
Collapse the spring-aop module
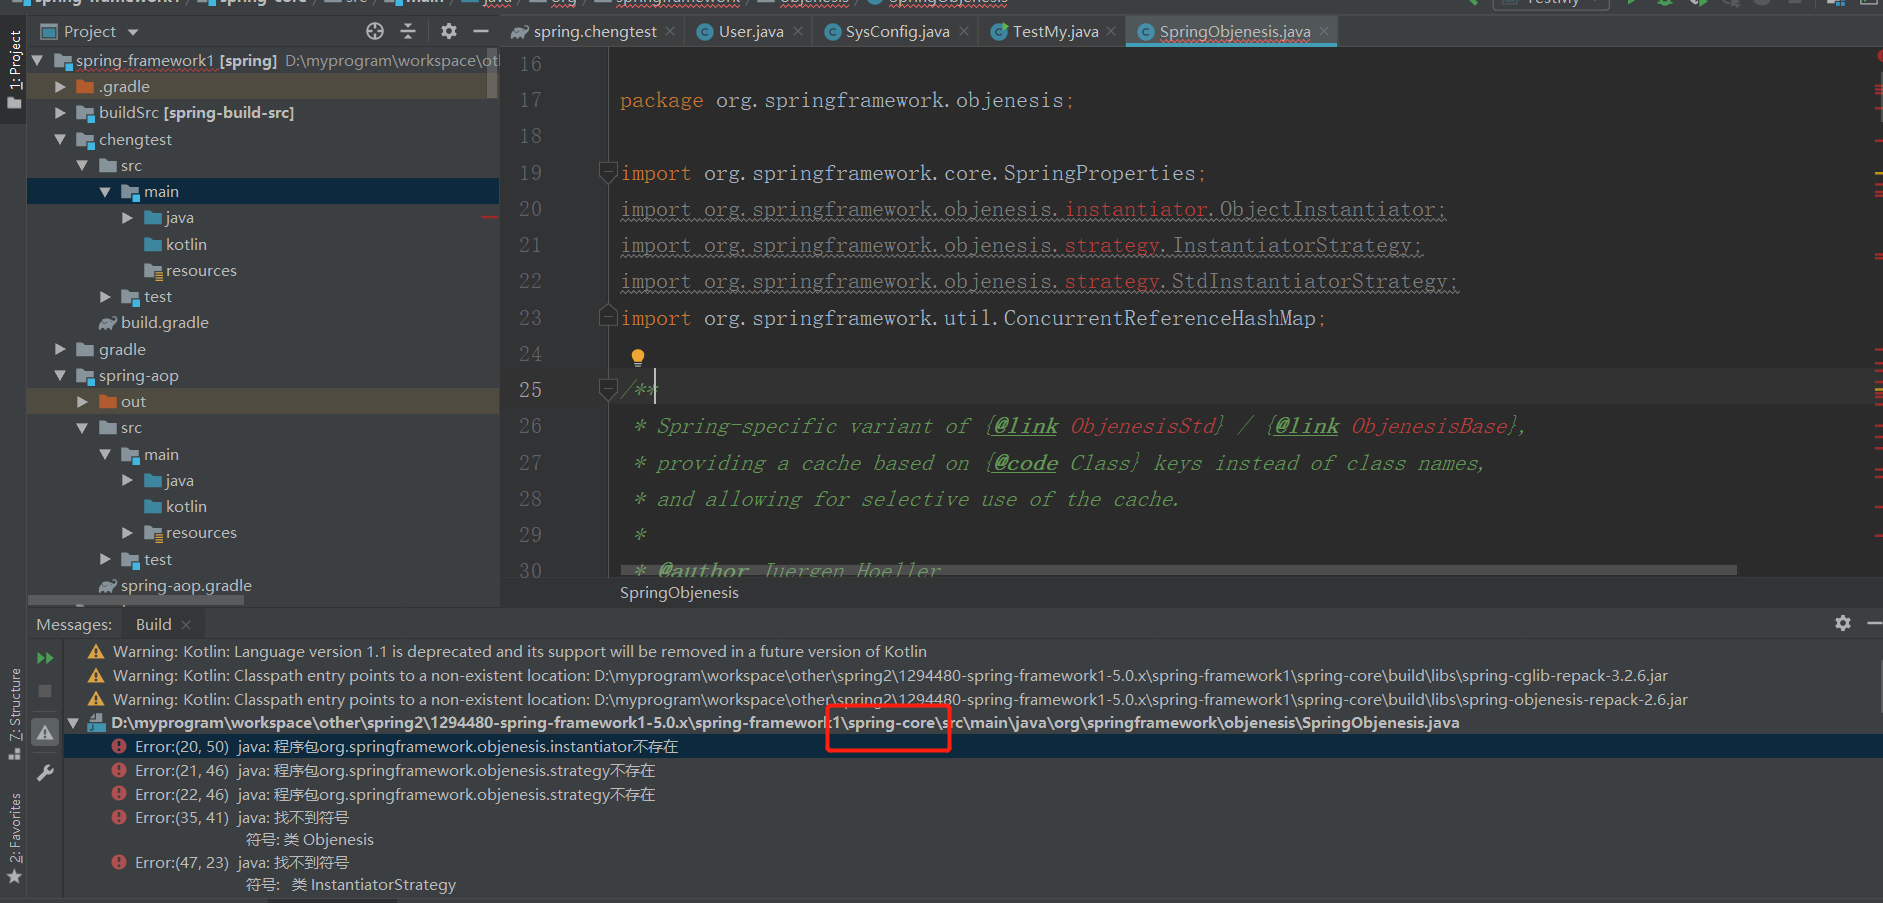[60, 375]
